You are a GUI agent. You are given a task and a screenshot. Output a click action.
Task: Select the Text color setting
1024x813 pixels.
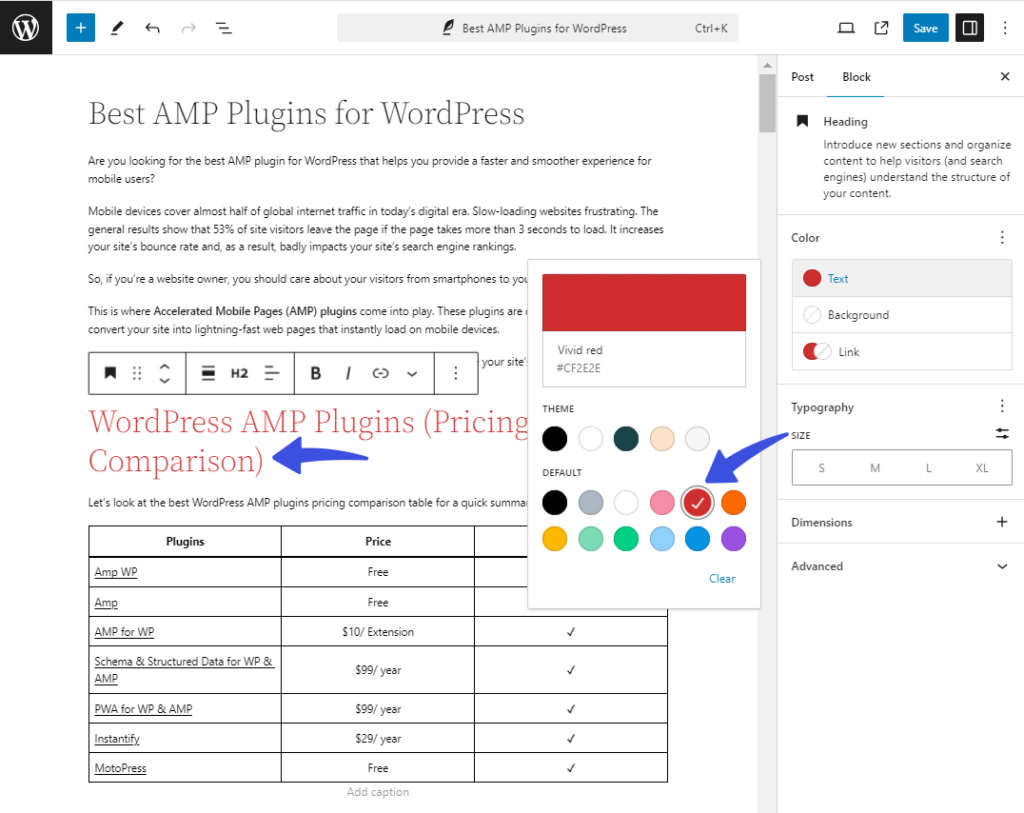coord(902,278)
